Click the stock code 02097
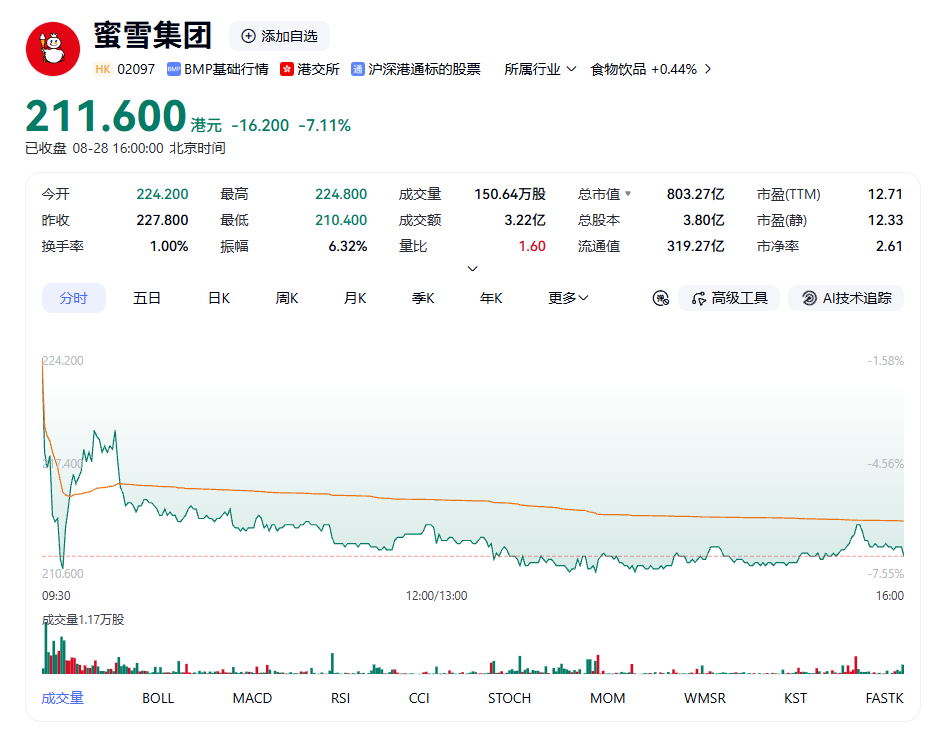Image resolution: width=932 pixels, height=735 pixels. [x=136, y=70]
